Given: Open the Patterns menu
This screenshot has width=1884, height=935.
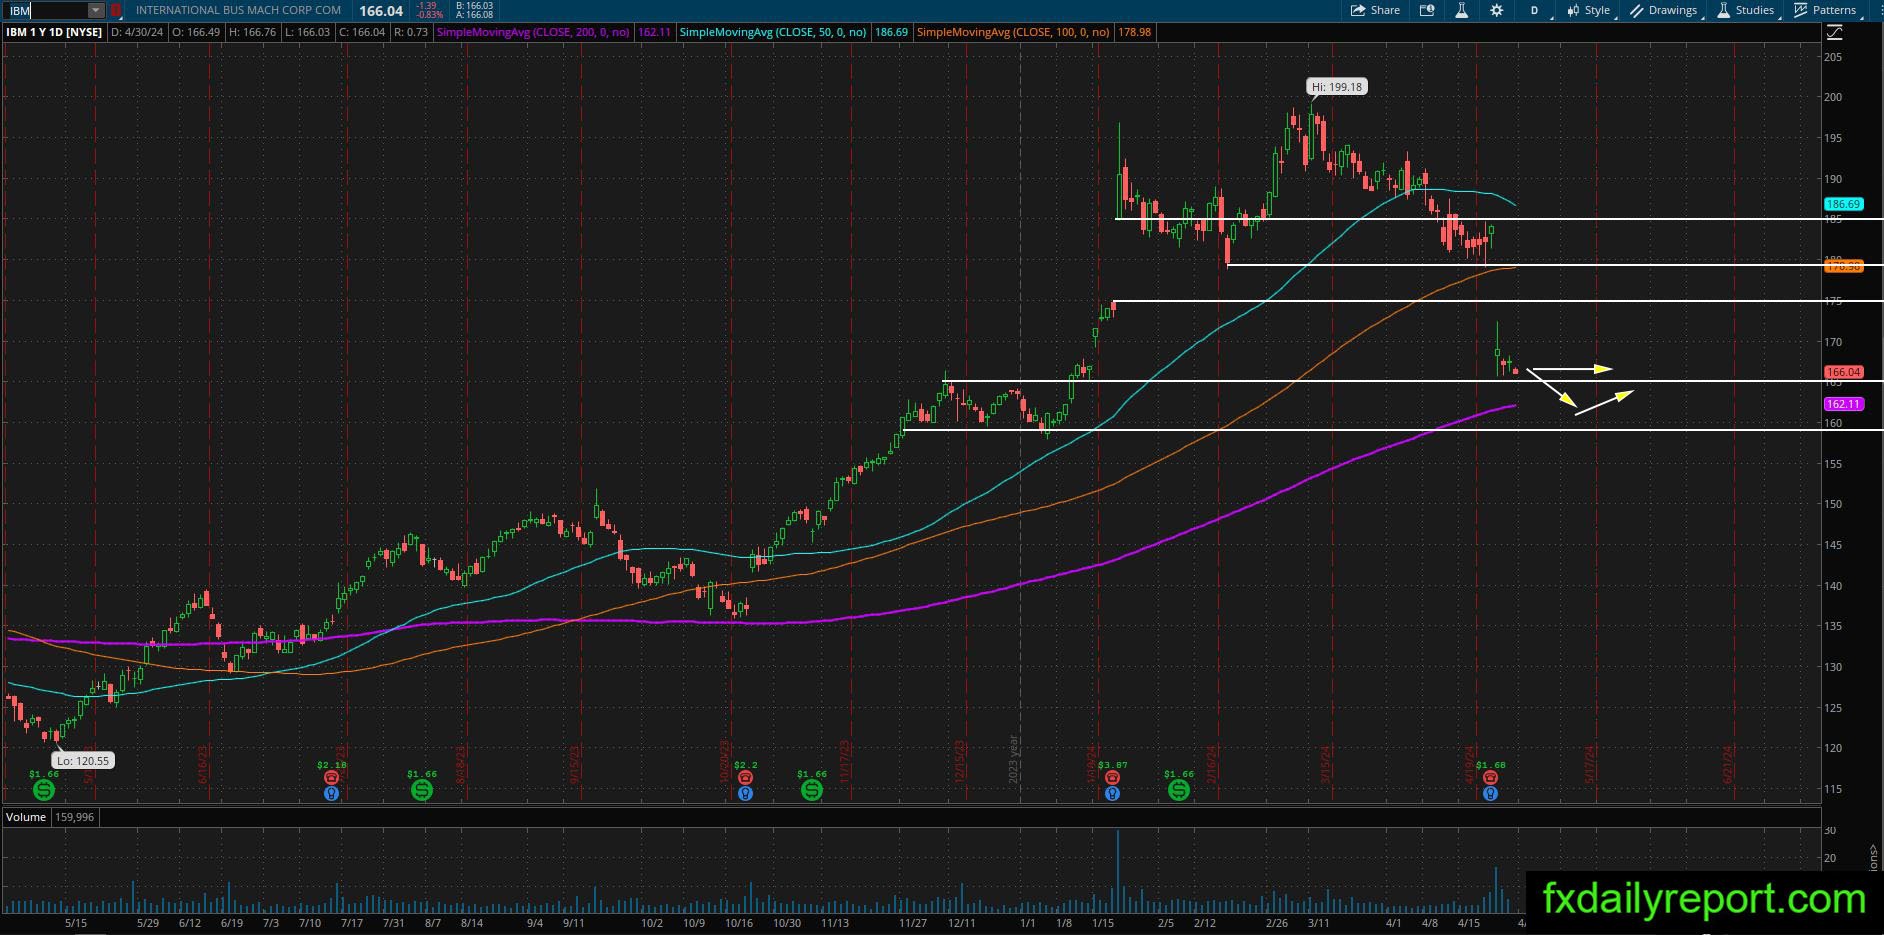Looking at the screenshot, I should click(1826, 10).
